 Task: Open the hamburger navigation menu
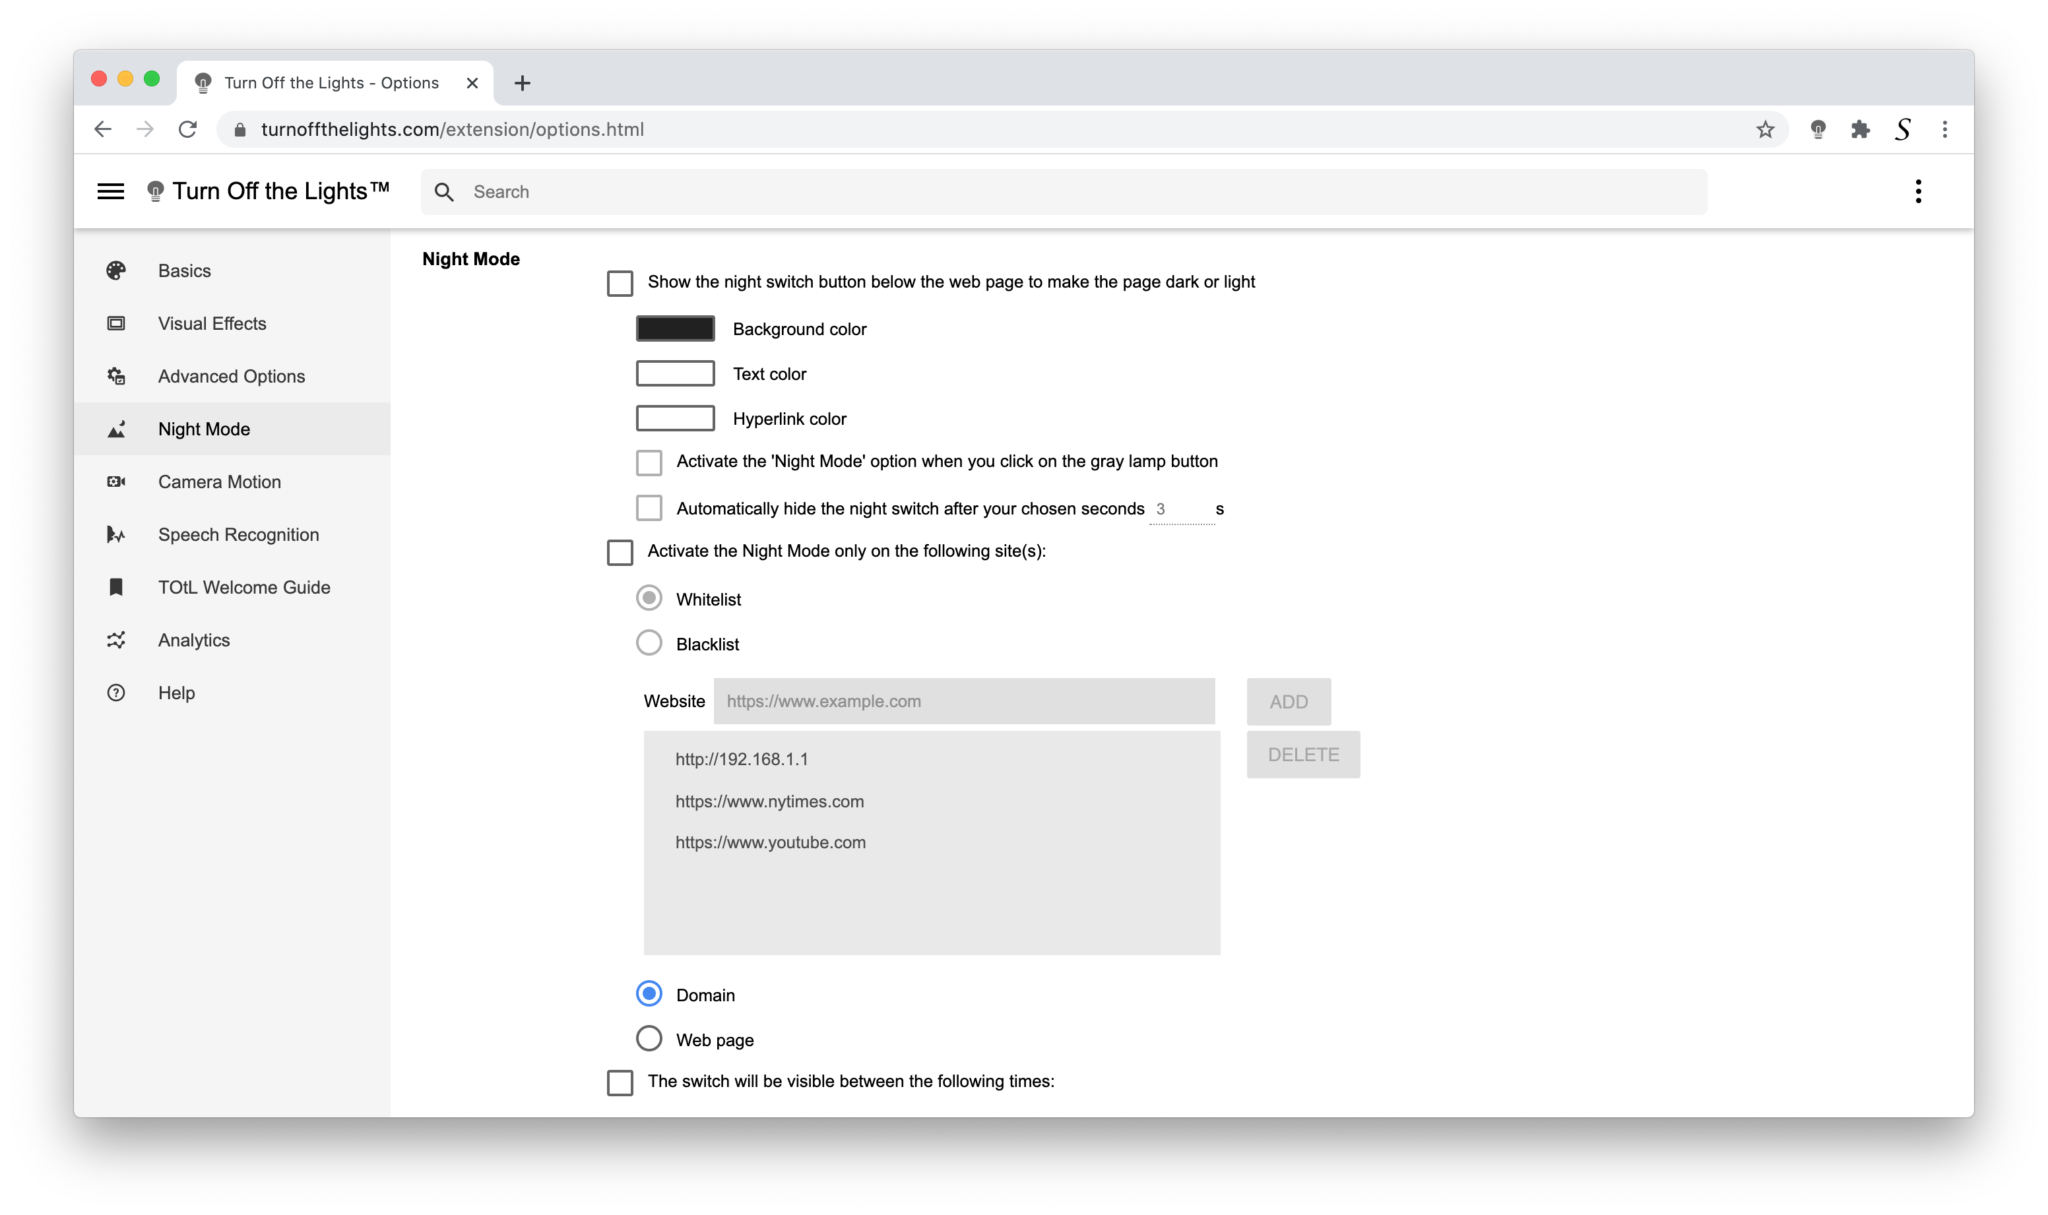111,191
